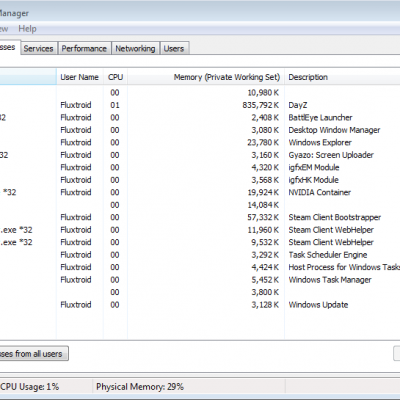Click the CPU value 01 for DayZ
Image resolution: width=400 pixels, height=400 pixels.
click(x=115, y=105)
